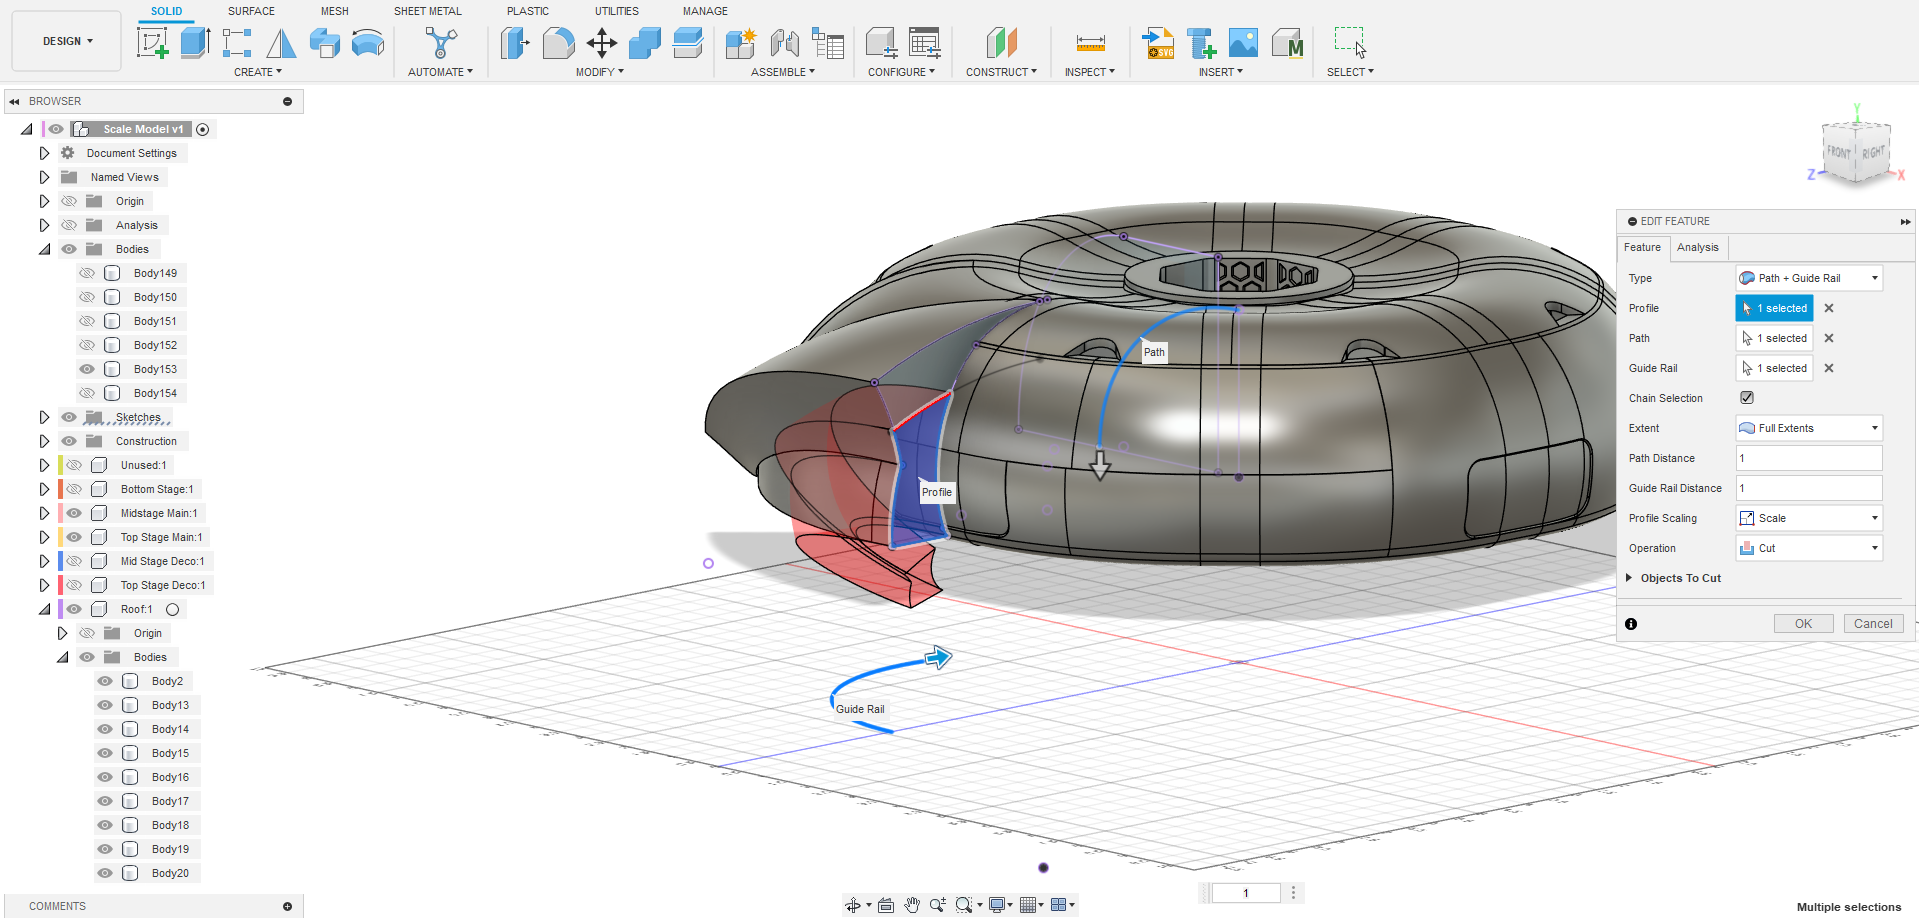Click the Insert McMaster-Carr component icon
Viewport: 1919px width, 918px height.
click(x=1288, y=43)
